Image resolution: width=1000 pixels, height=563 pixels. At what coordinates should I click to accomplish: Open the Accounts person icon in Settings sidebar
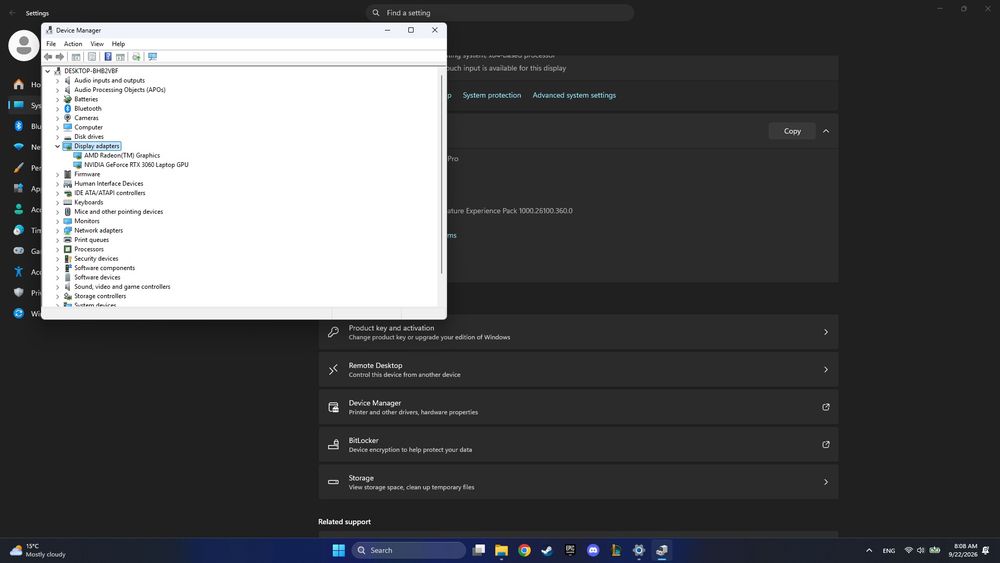18,209
